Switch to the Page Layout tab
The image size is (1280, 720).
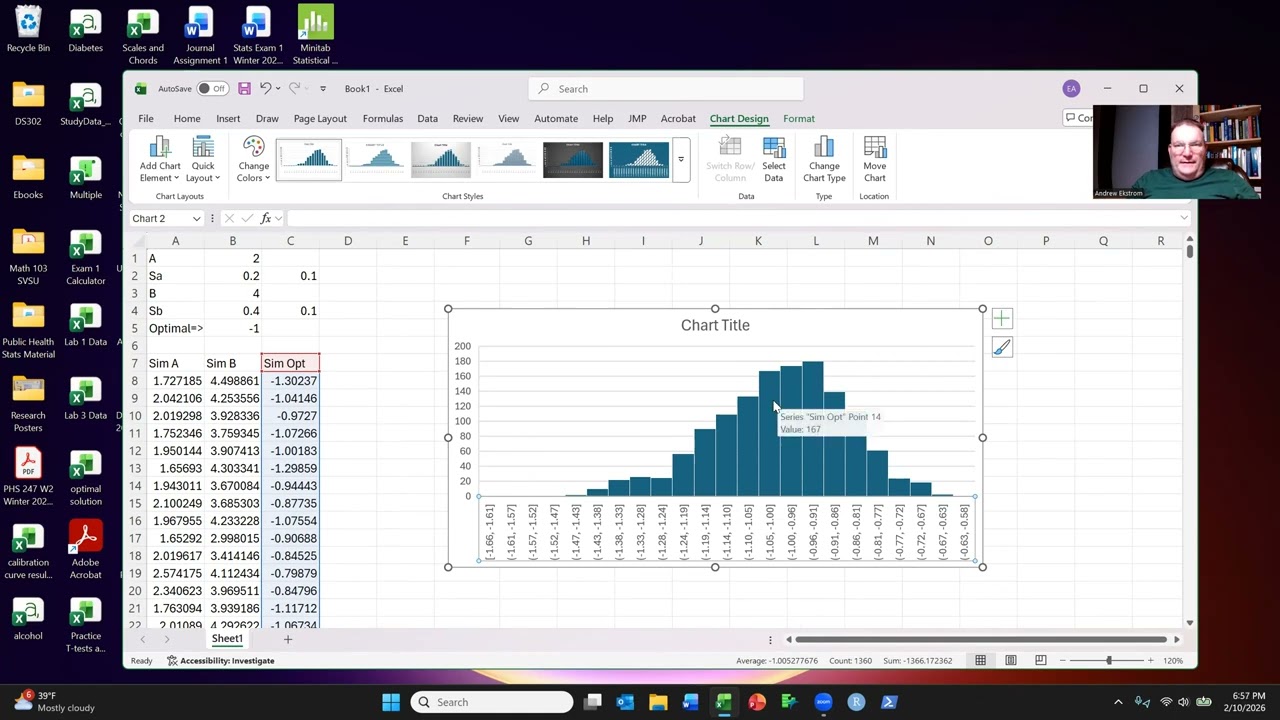point(320,118)
